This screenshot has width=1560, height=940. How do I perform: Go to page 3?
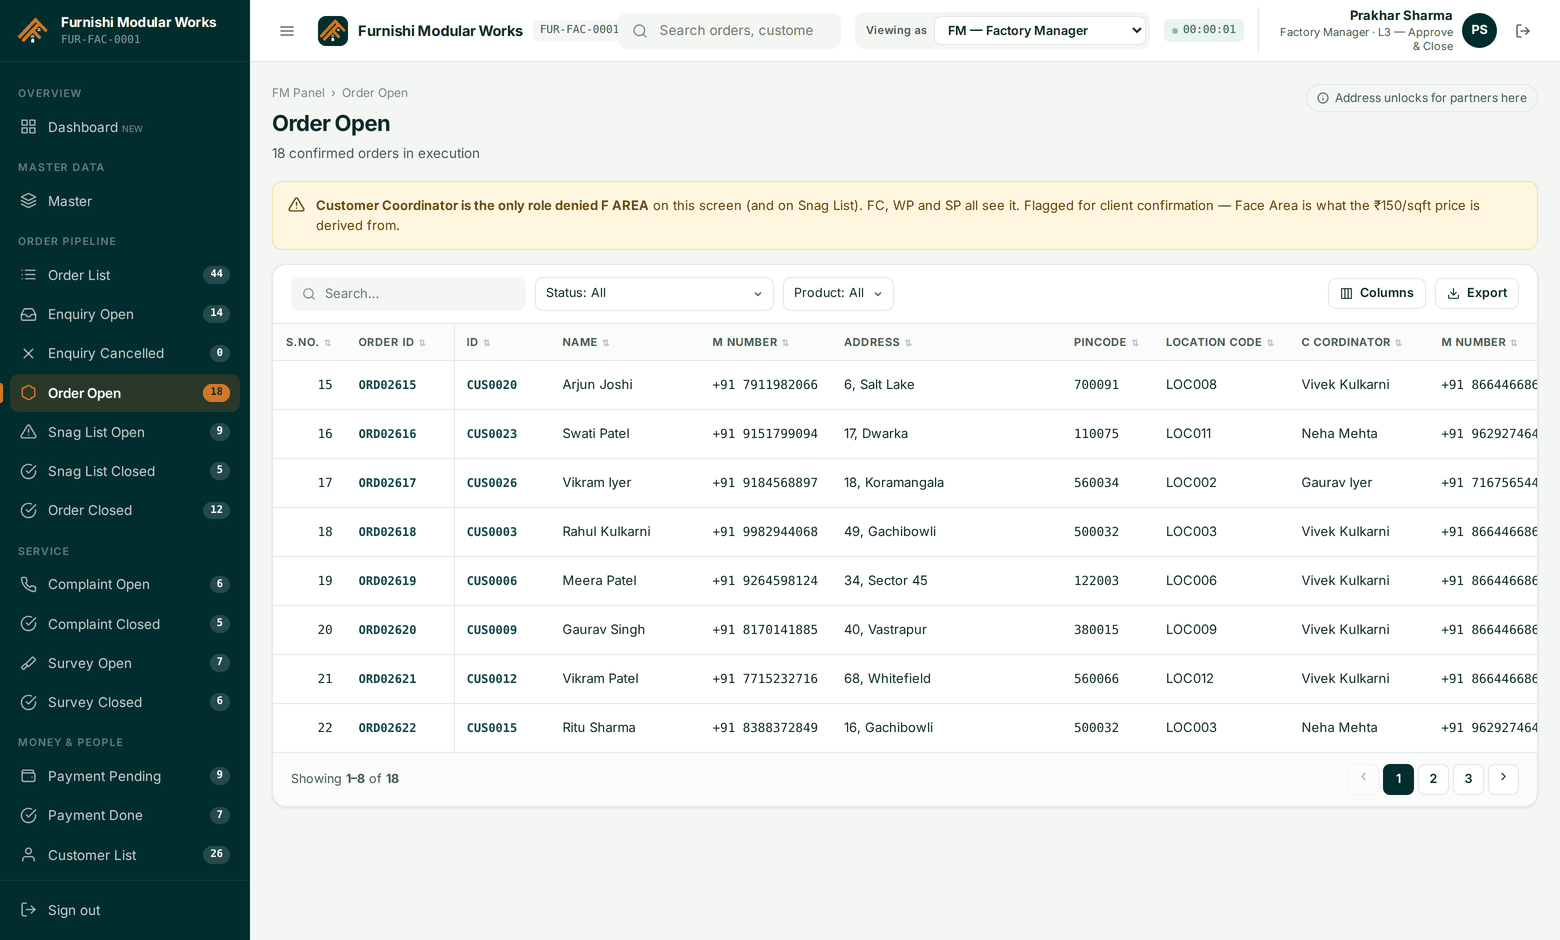pos(1468,779)
